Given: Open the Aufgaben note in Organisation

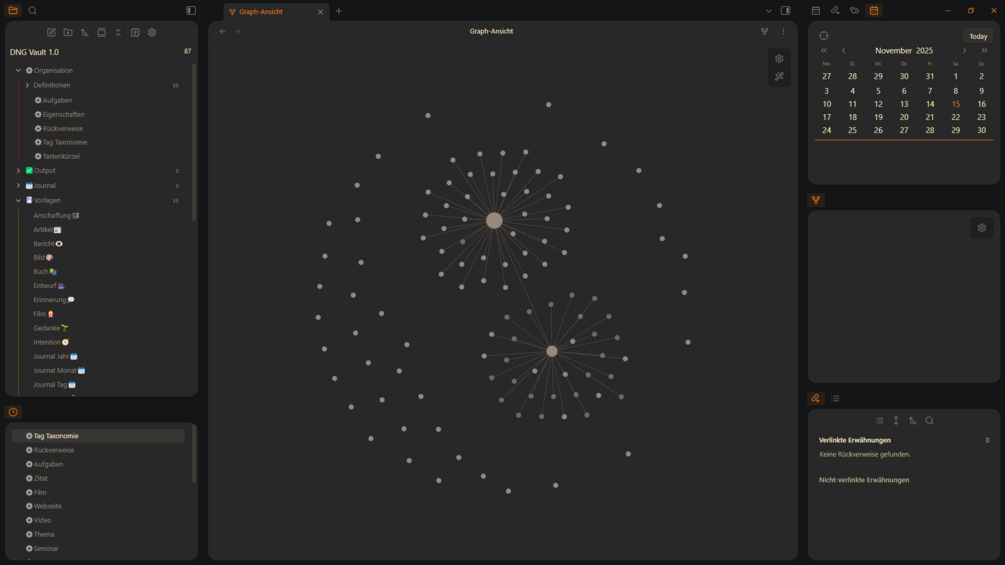Looking at the screenshot, I should 53,101.
